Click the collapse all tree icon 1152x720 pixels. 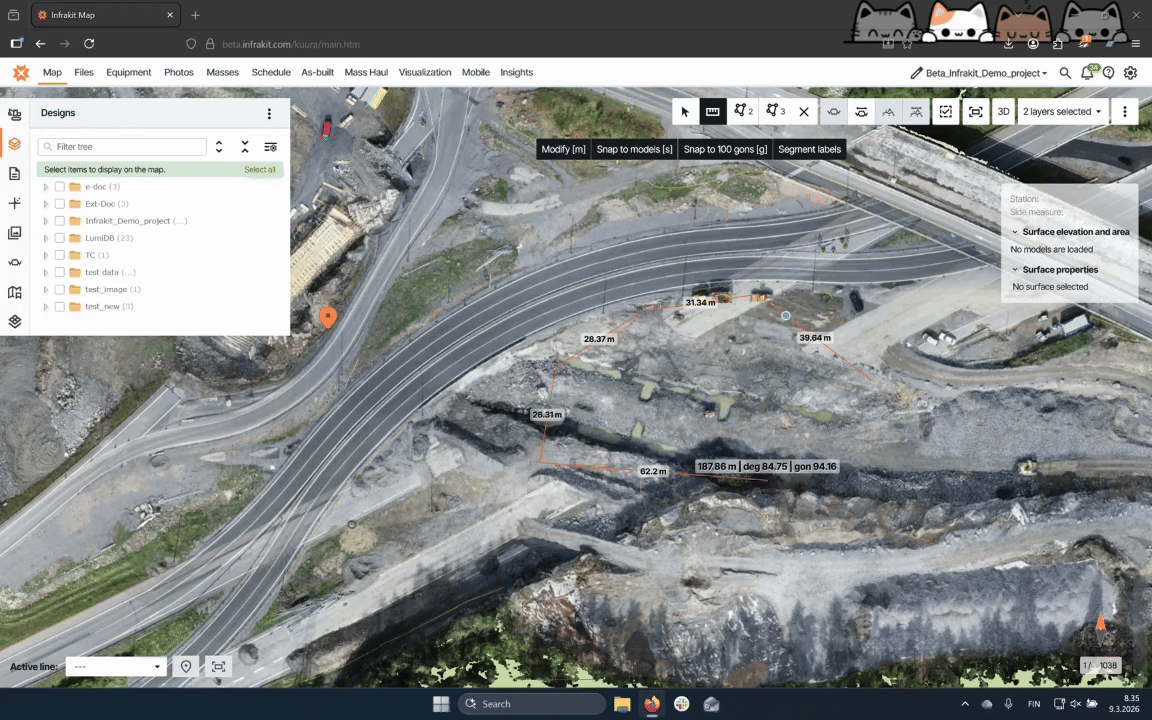[x=245, y=147]
